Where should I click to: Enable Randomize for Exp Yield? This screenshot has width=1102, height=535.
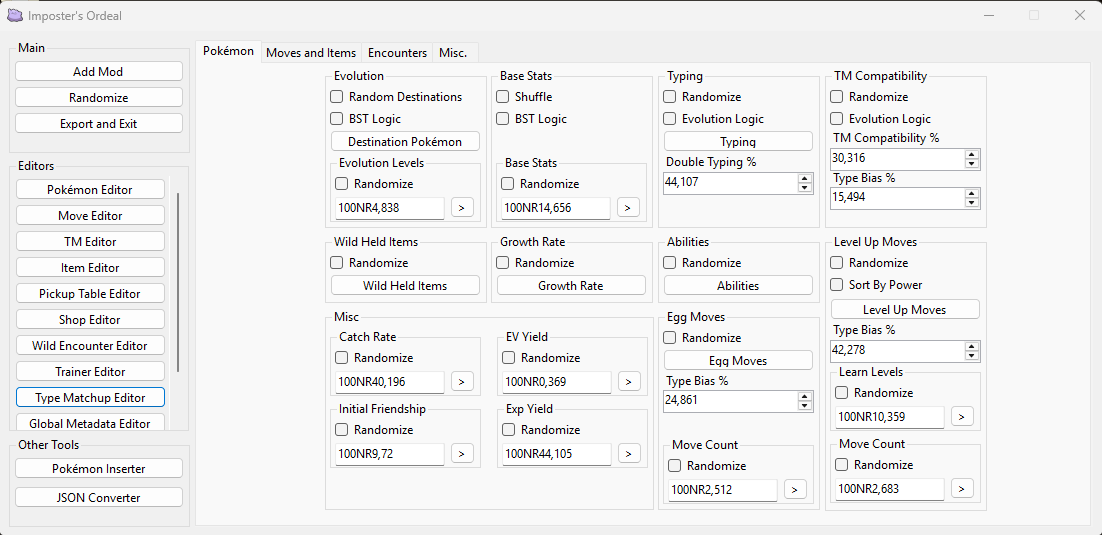508,430
